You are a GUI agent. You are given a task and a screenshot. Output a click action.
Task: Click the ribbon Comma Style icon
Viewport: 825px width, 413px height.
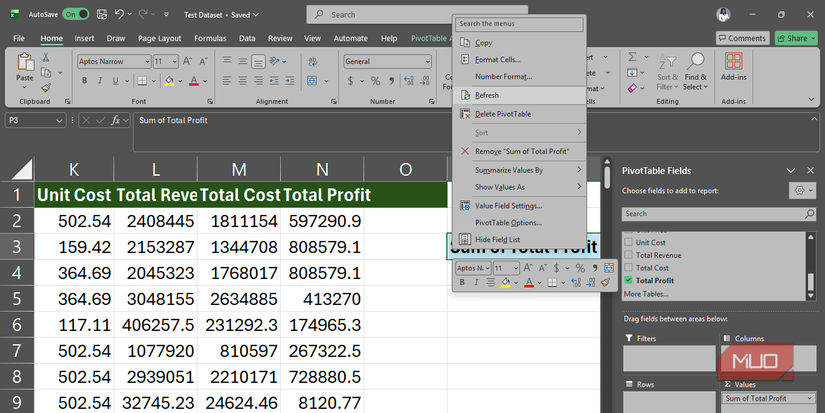pos(391,81)
